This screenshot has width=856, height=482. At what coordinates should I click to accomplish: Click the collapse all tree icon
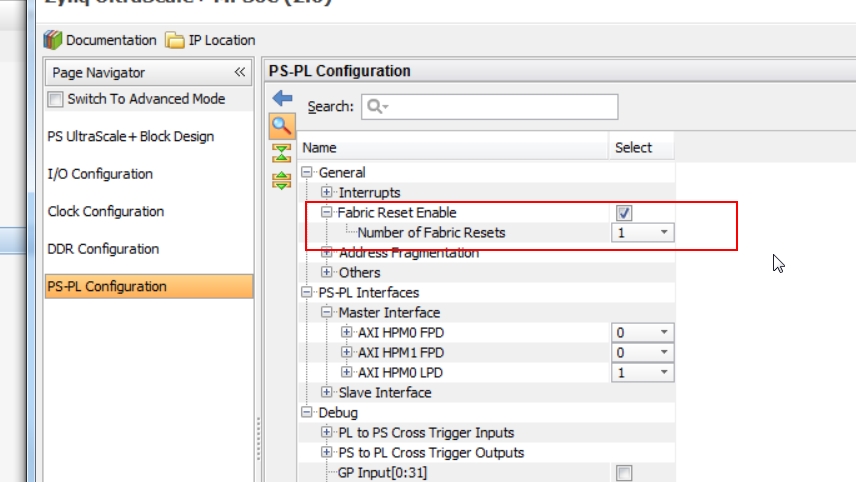point(282,152)
